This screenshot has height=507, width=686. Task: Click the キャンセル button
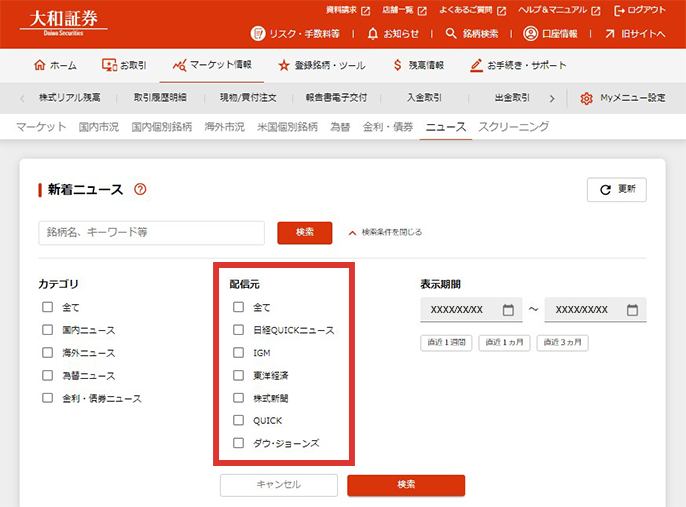(x=279, y=485)
